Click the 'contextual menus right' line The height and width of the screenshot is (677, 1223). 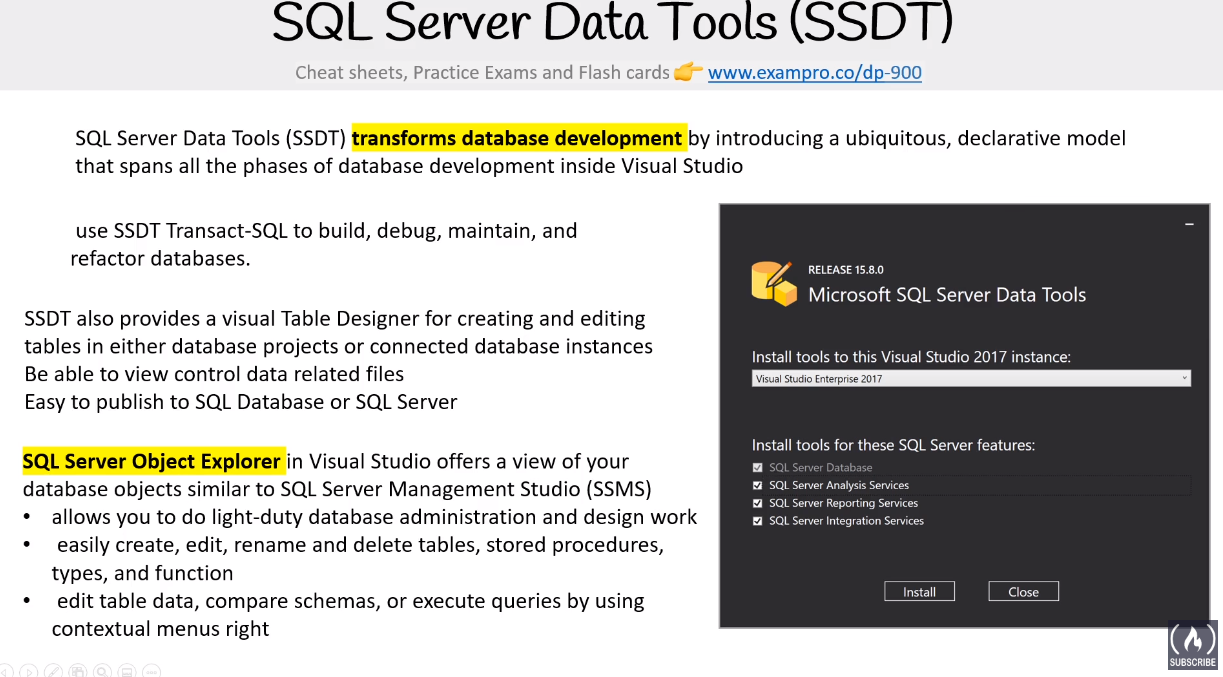coord(160,629)
